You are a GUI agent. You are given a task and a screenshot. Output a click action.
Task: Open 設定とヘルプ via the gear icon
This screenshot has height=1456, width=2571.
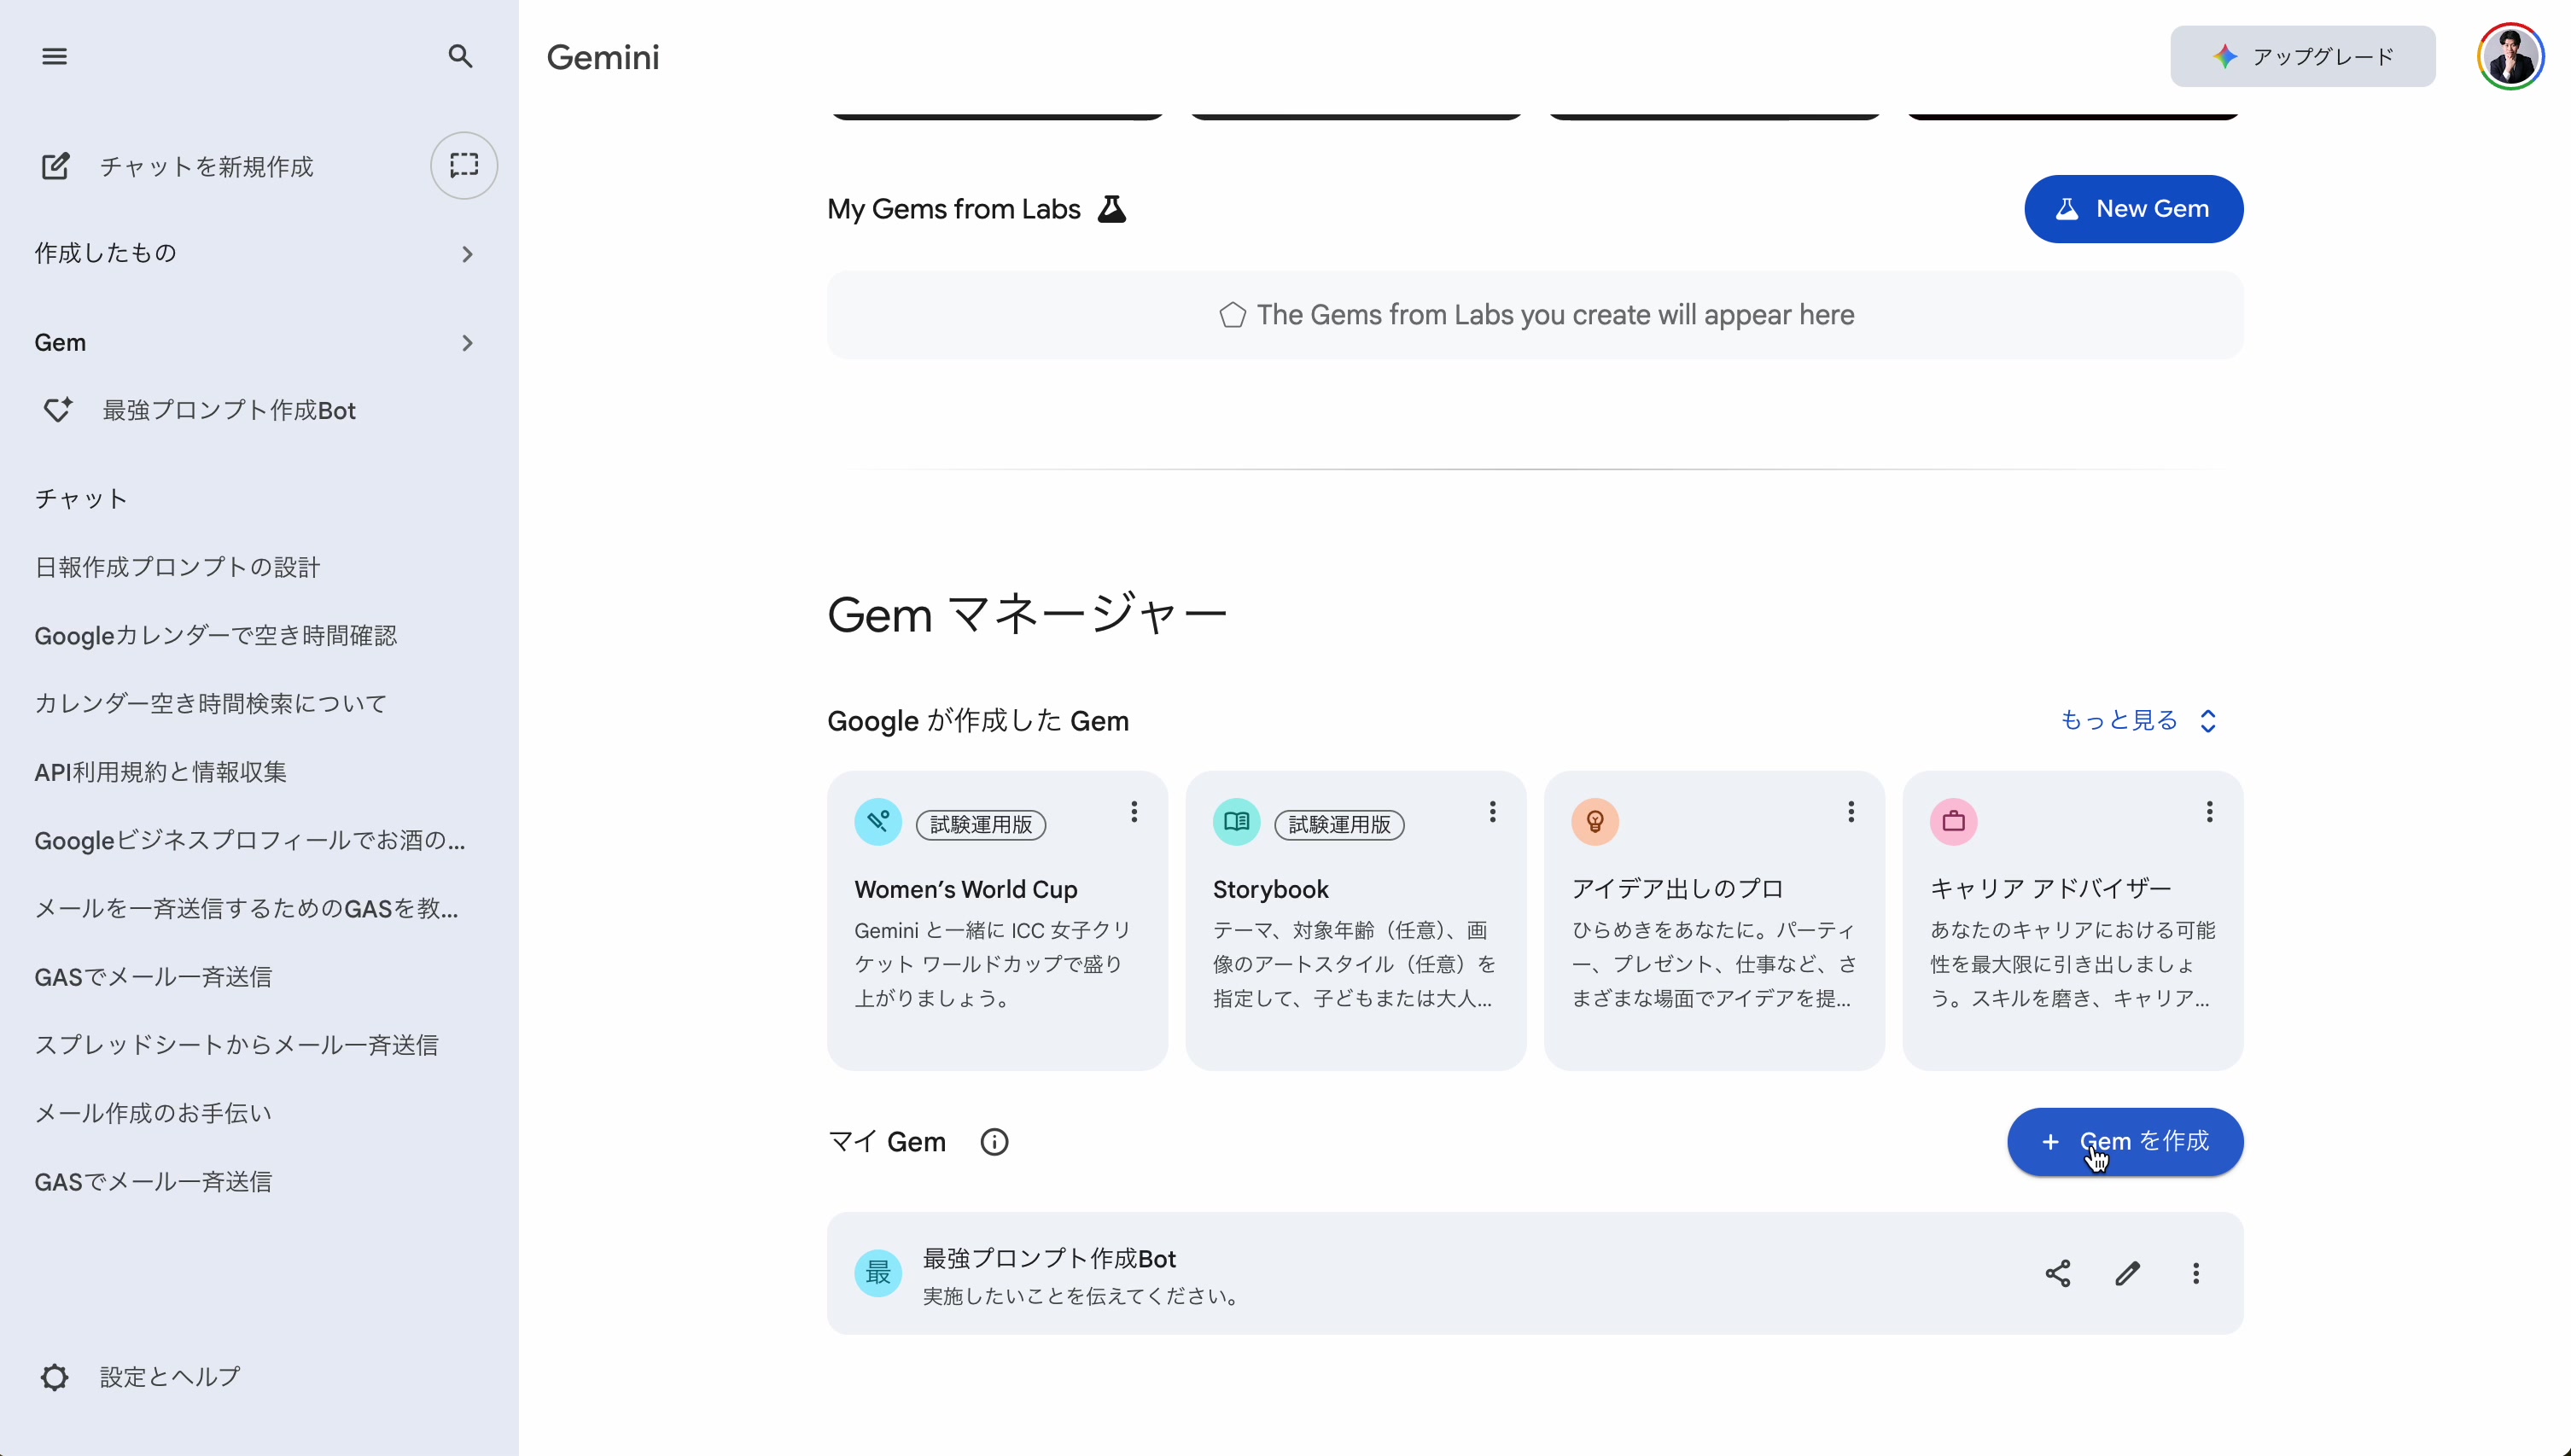pos(54,1377)
